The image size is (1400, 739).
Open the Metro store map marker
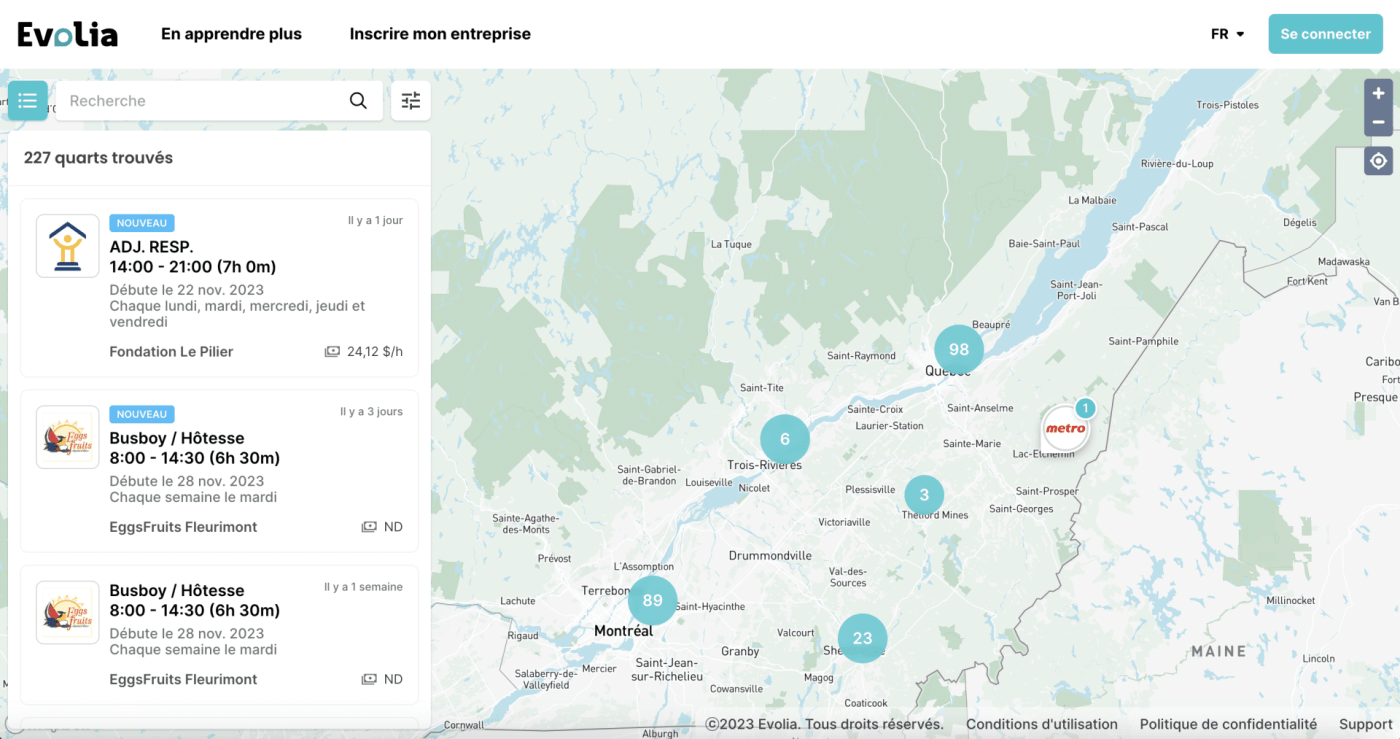click(x=1065, y=429)
